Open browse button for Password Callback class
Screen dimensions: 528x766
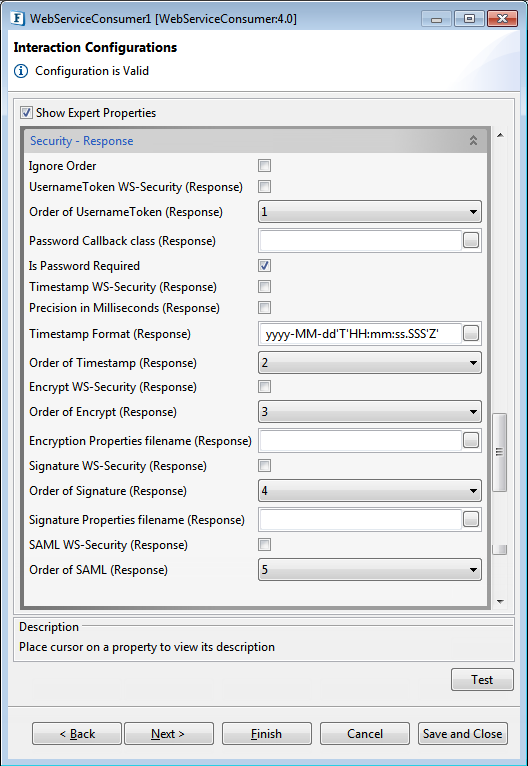click(471, 240)
